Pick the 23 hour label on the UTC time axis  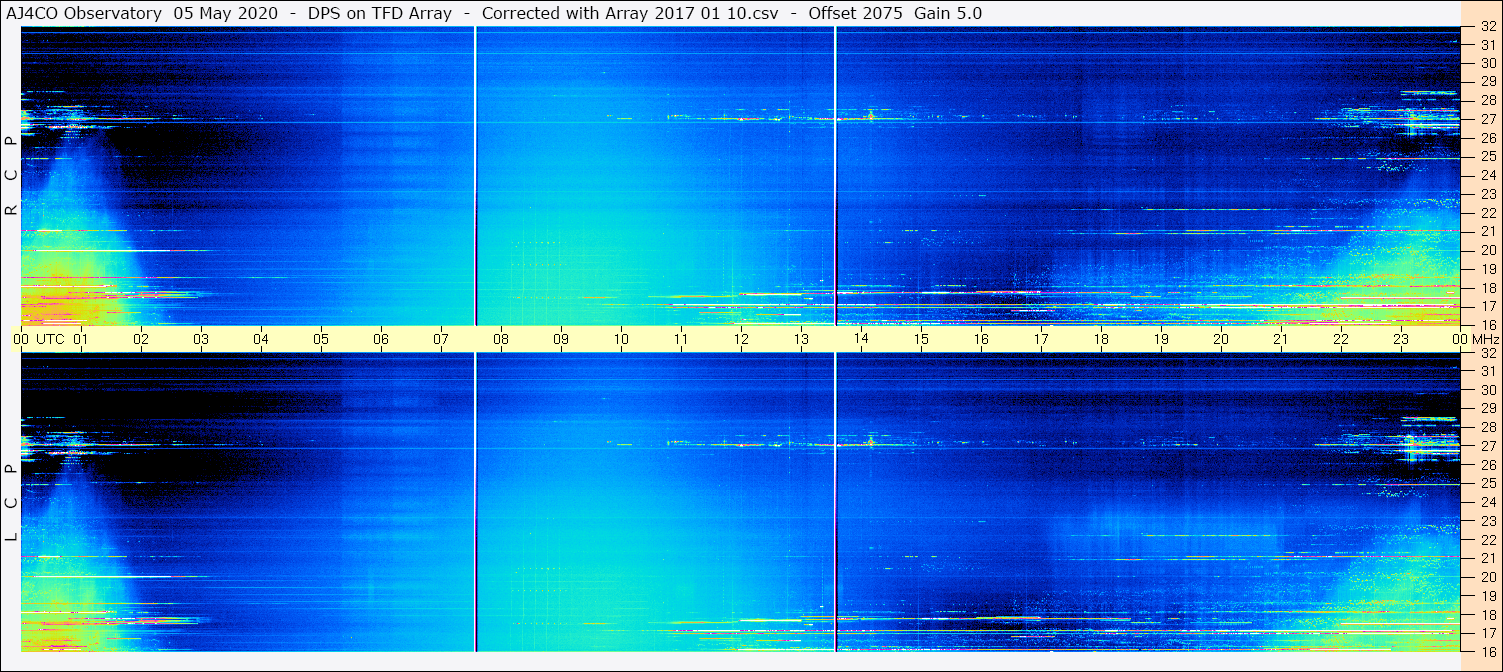click(x=1401, y=339)
